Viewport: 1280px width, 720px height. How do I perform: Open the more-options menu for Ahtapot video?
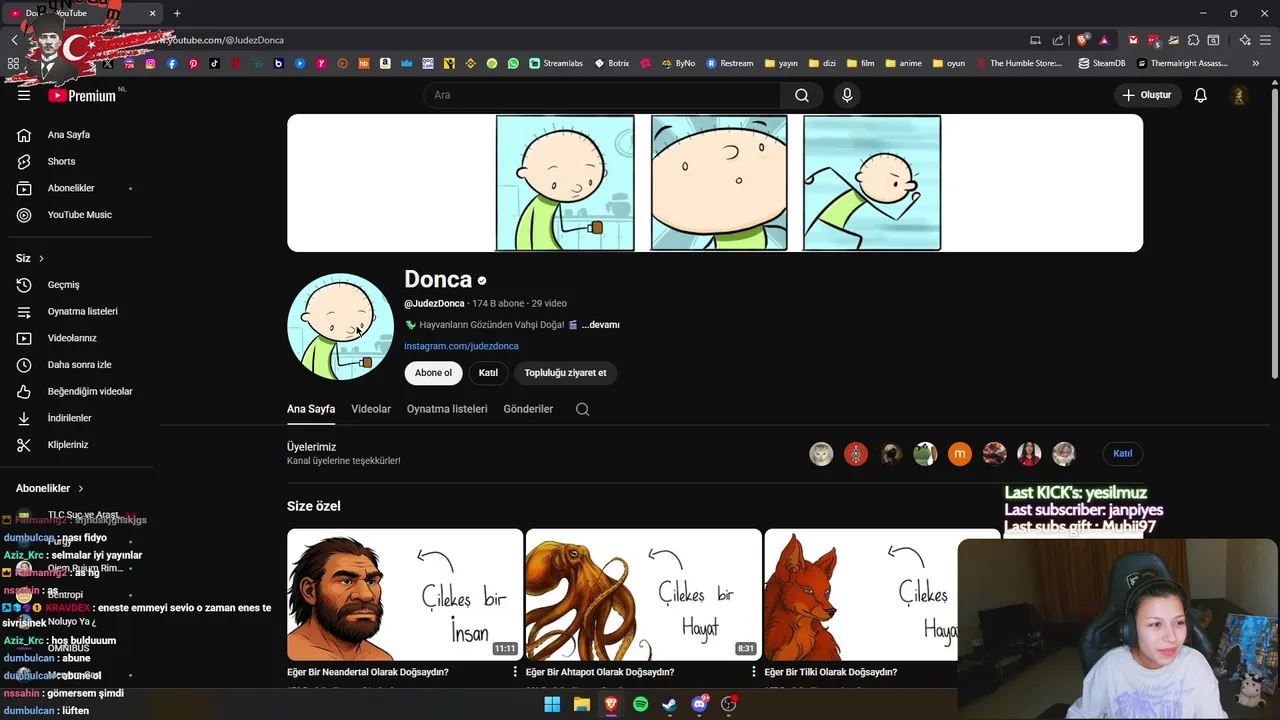coord(754,672)
